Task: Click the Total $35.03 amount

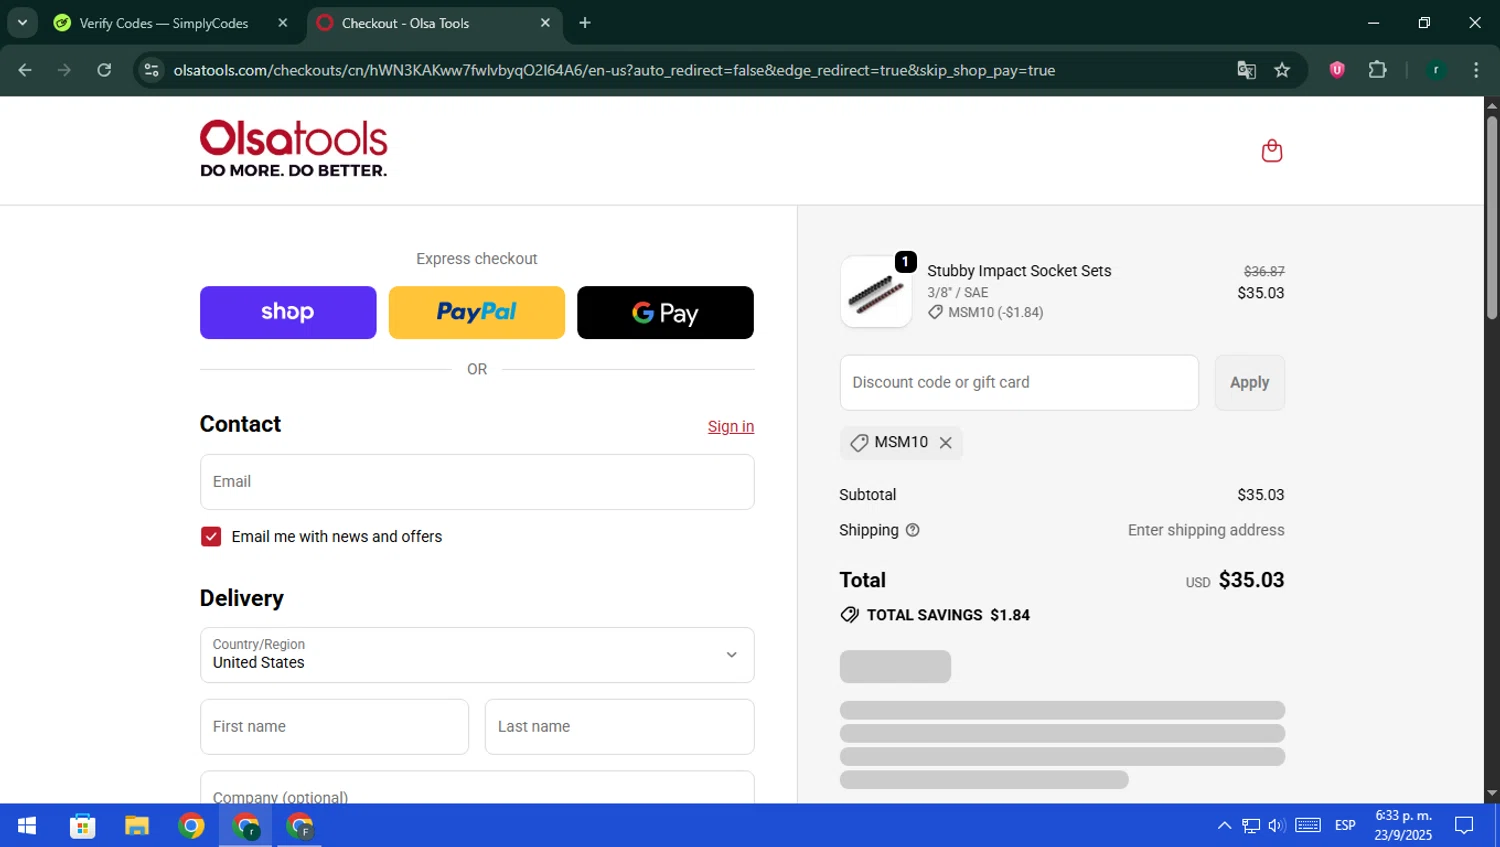Action: 1251,580
